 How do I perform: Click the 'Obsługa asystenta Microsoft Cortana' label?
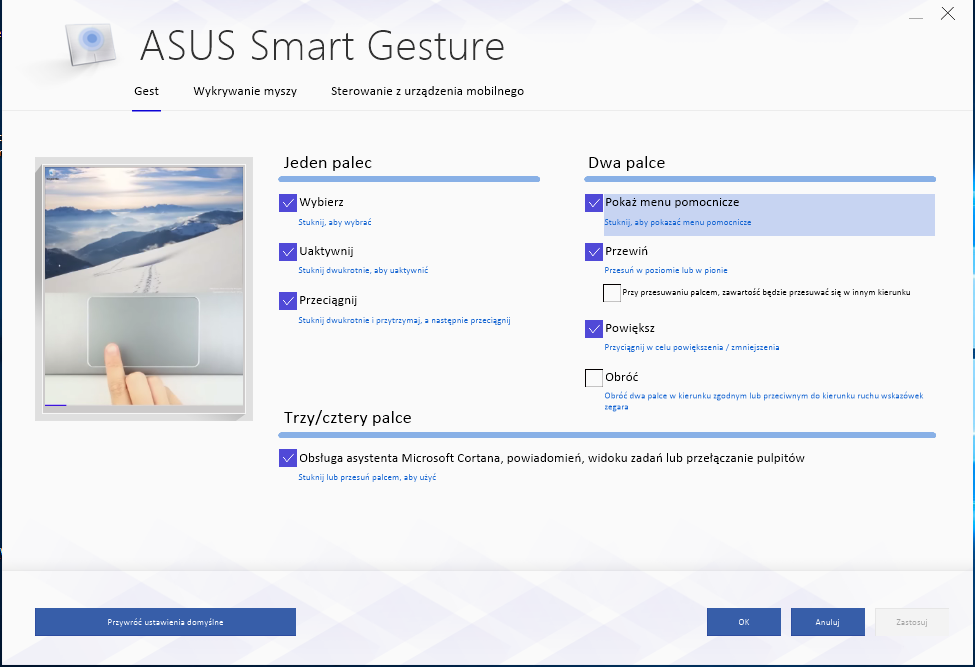552,458
